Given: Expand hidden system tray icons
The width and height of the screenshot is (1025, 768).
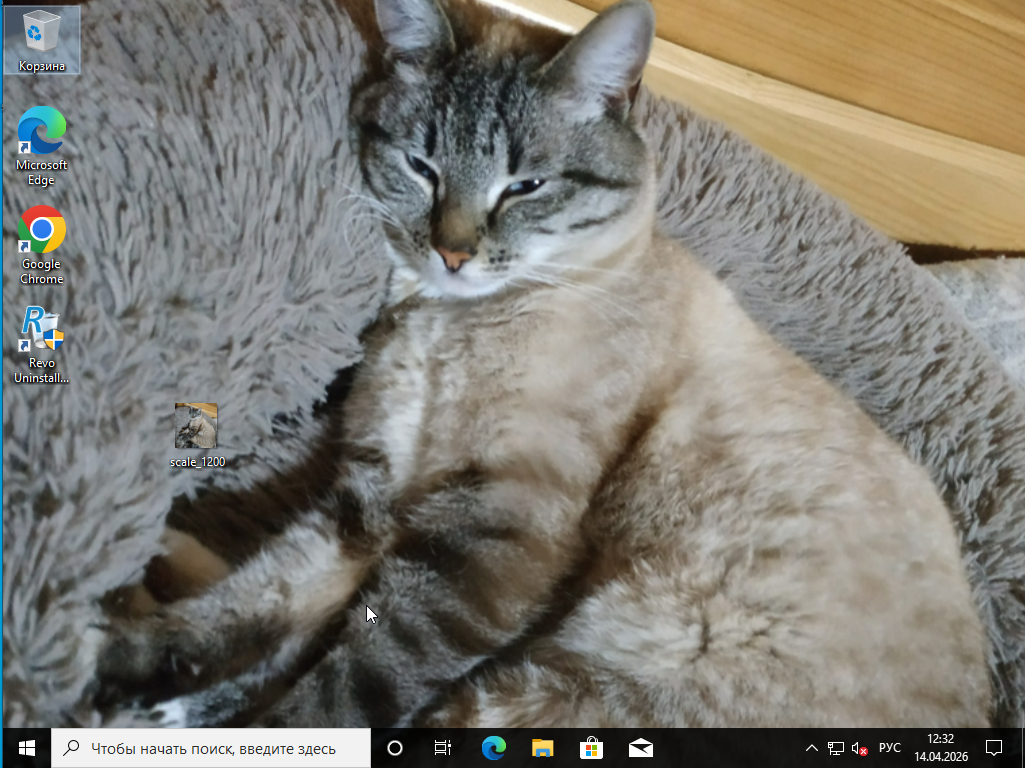Looking at the screenshot, I should pyautogui.click(x=811, y=747).
